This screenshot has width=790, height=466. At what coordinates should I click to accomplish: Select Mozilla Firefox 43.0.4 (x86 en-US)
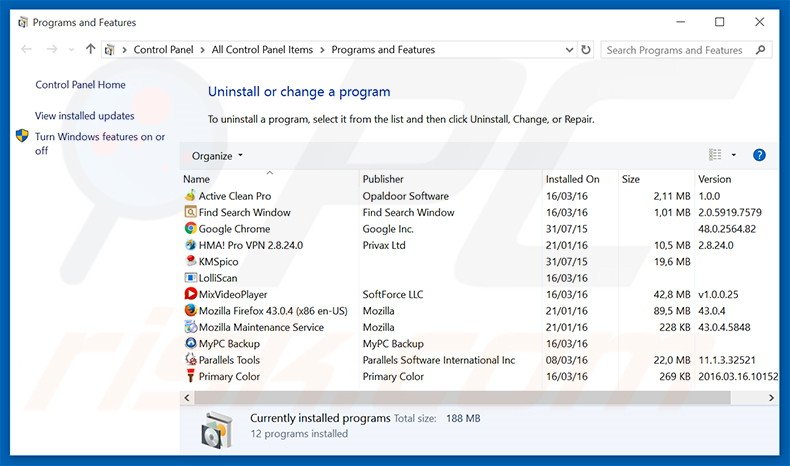pos(273,311)
